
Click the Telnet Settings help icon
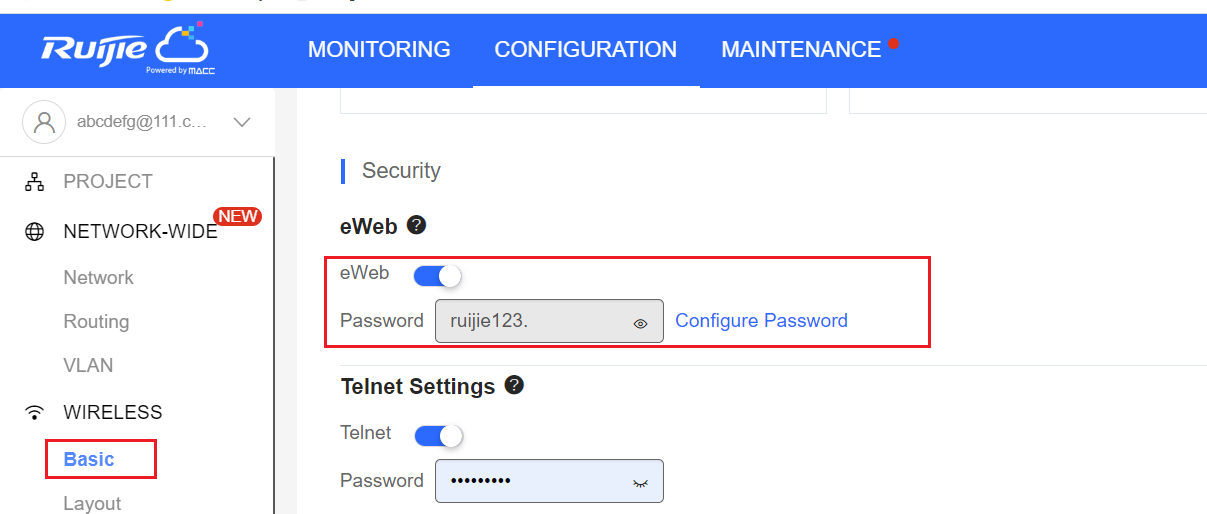tap(514, 385)
